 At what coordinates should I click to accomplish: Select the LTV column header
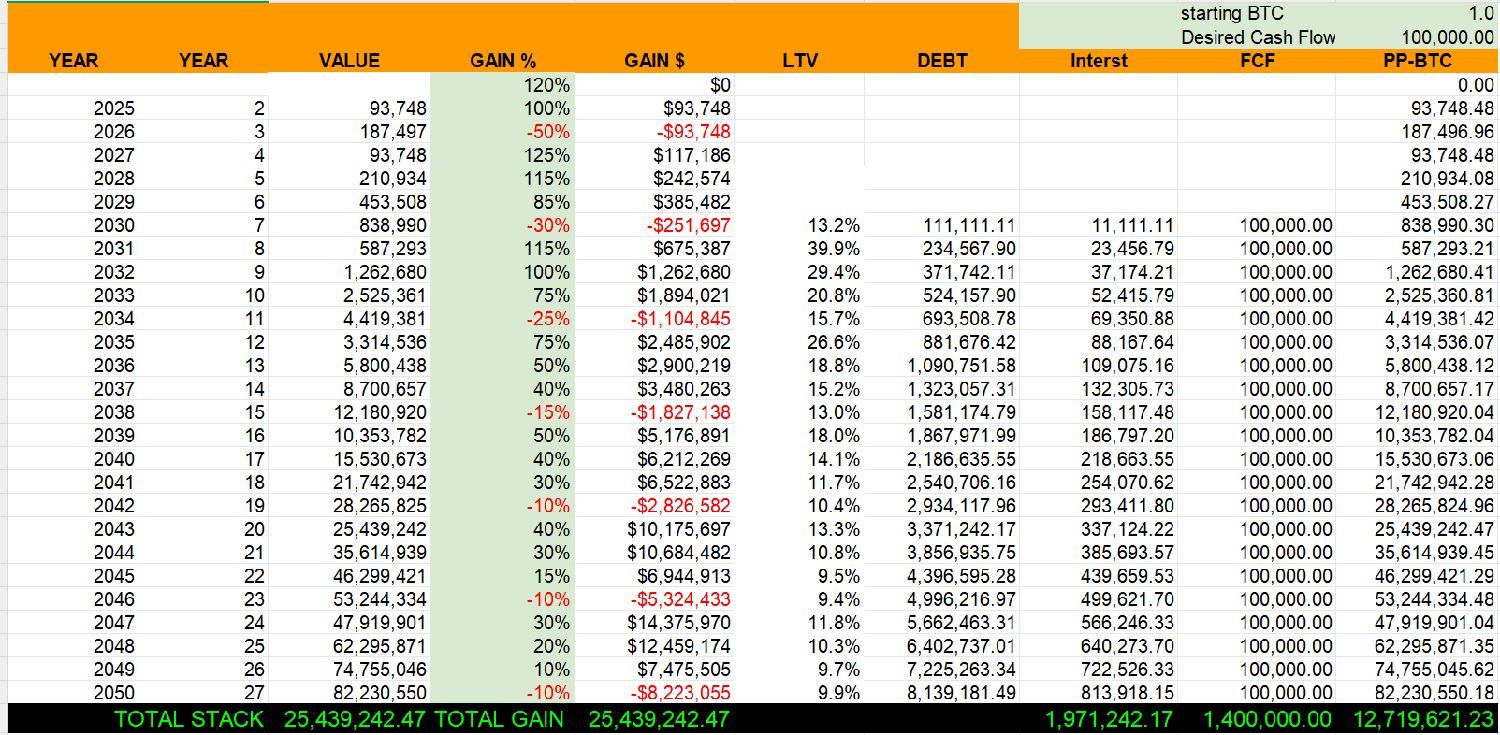tap(800, 61)
